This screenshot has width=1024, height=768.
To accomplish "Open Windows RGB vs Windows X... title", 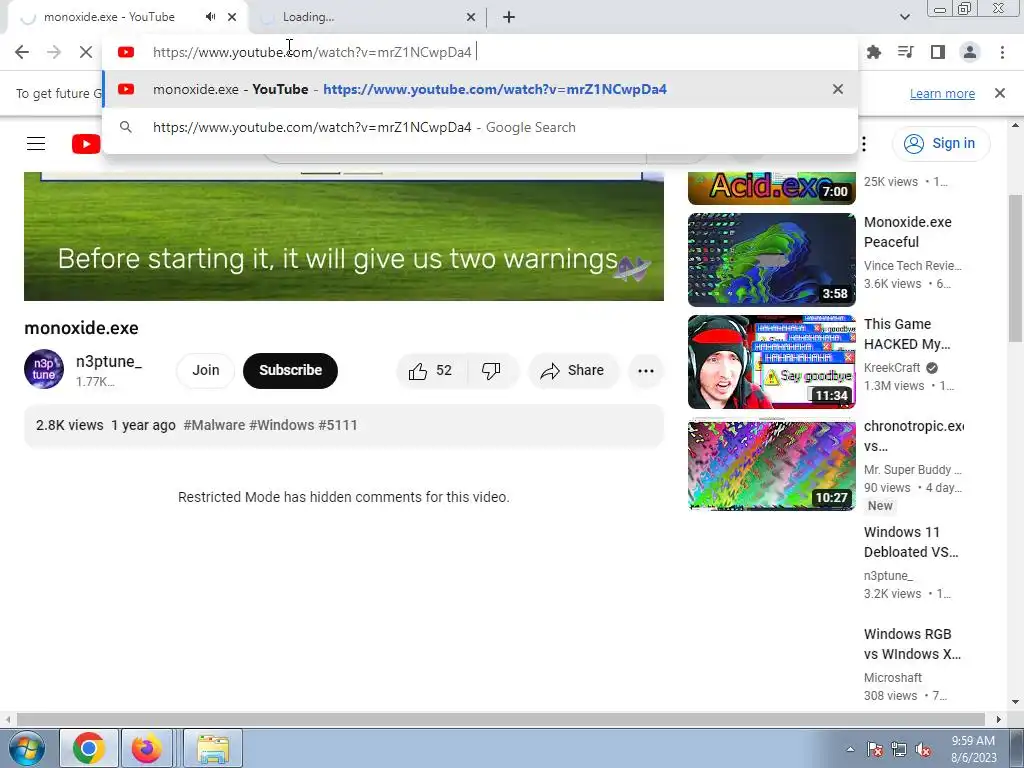I will tap(912, 643).
